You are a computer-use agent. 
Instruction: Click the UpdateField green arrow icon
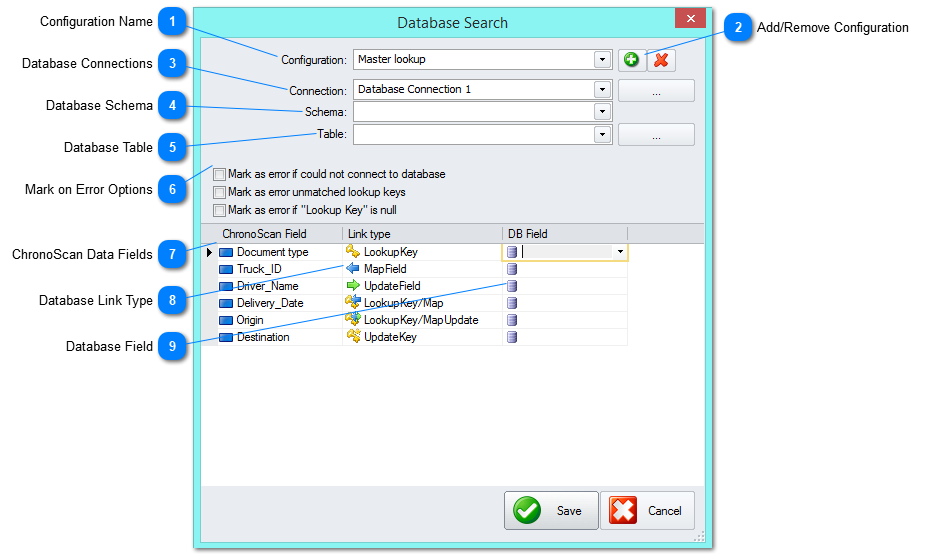coord(353,286)
